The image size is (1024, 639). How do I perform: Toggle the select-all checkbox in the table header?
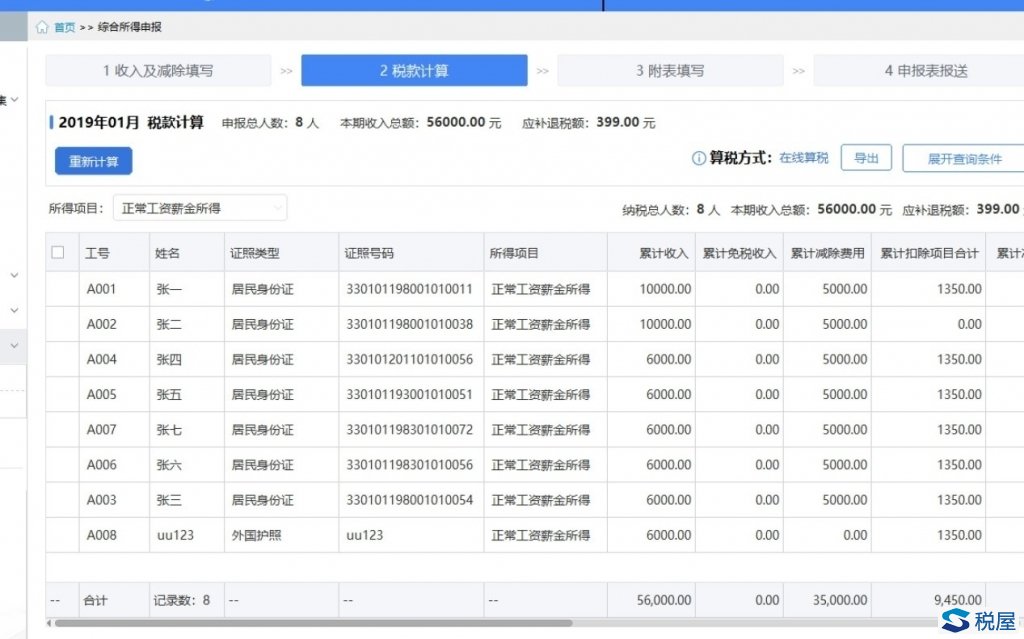[57, 252]
